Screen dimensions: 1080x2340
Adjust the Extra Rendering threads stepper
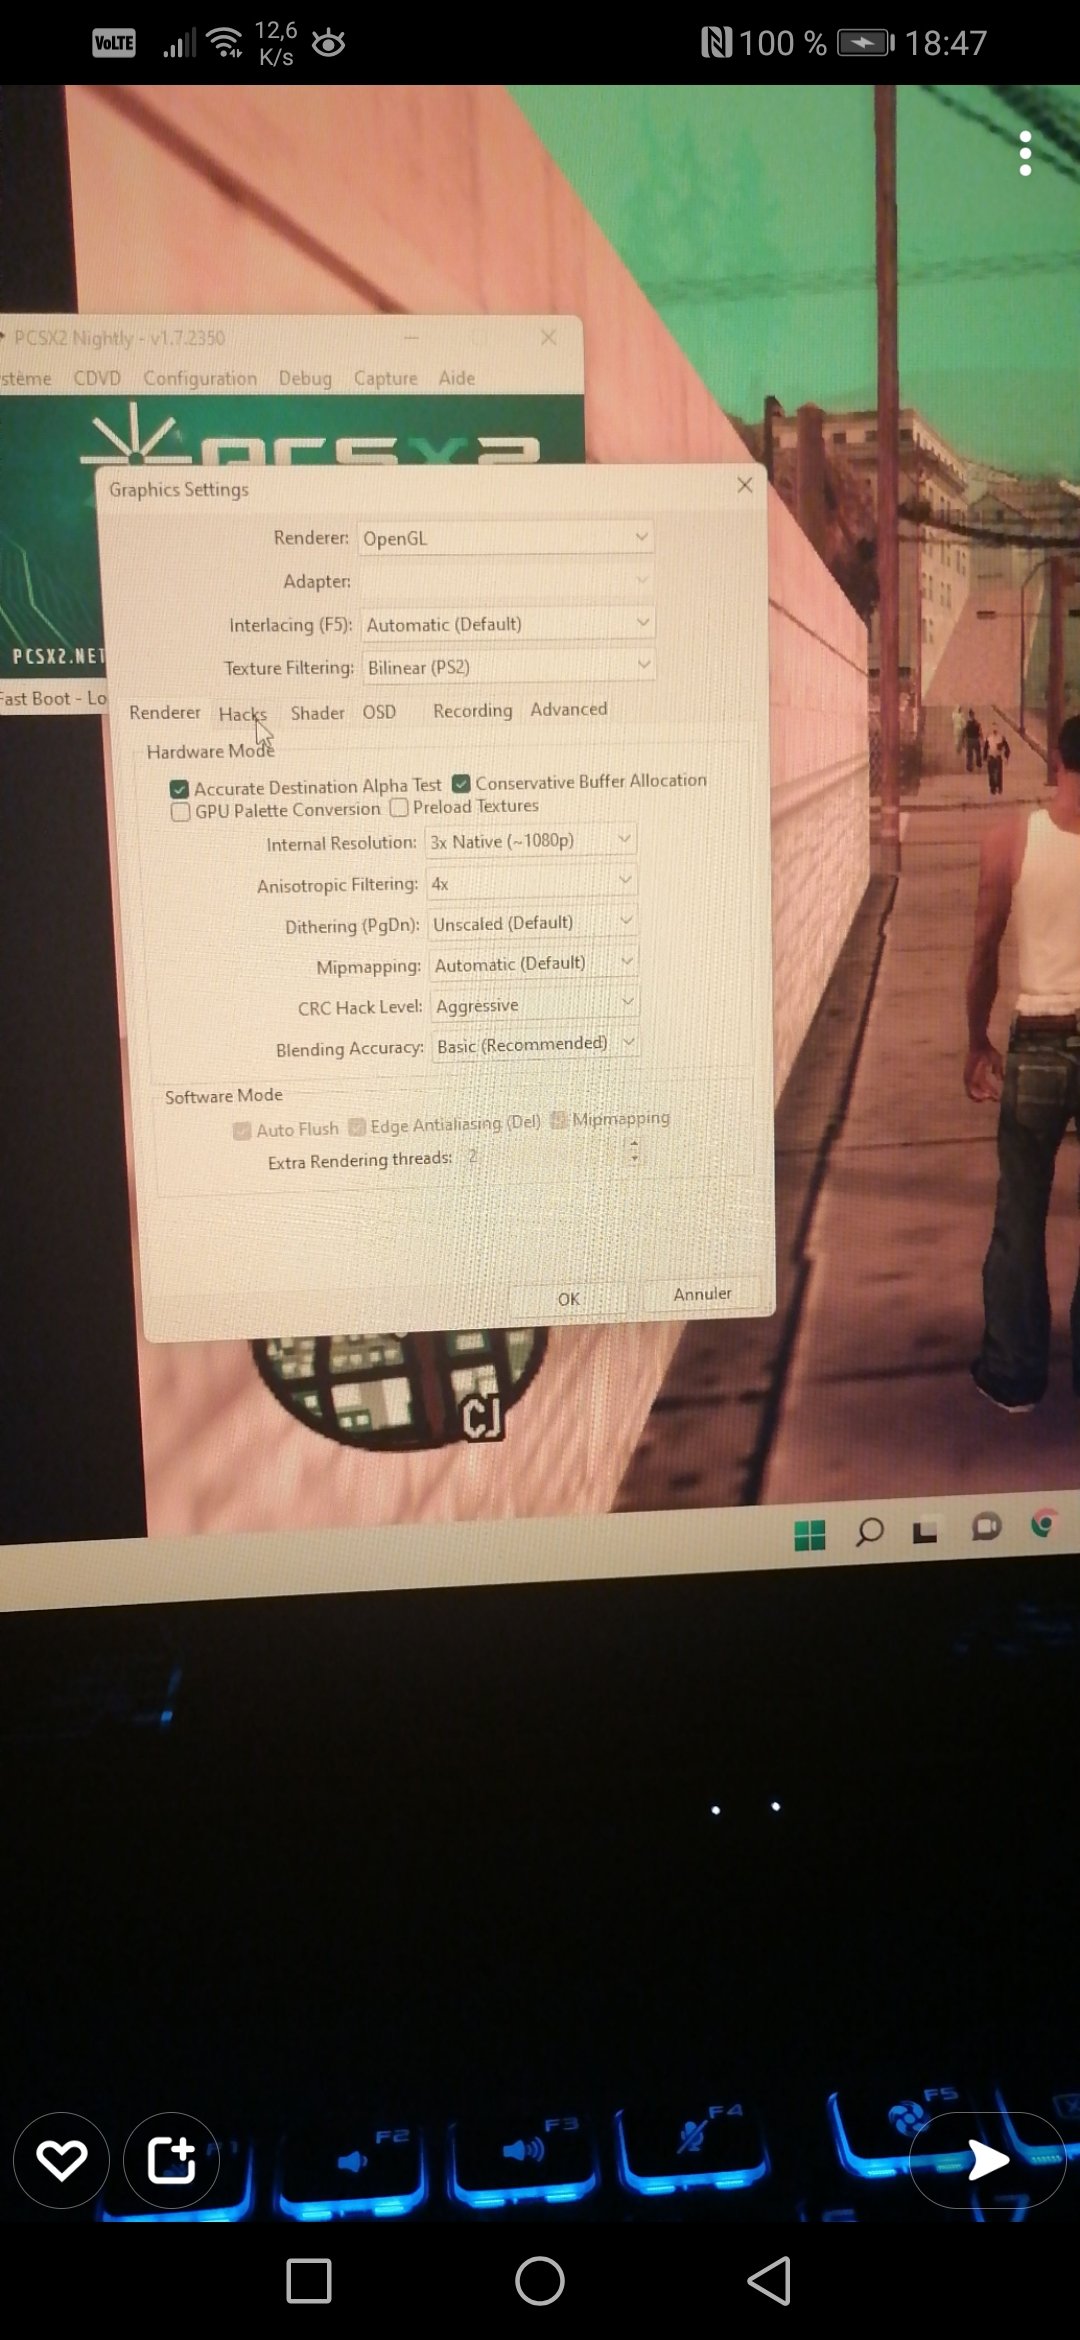[x=634, y=1153]
